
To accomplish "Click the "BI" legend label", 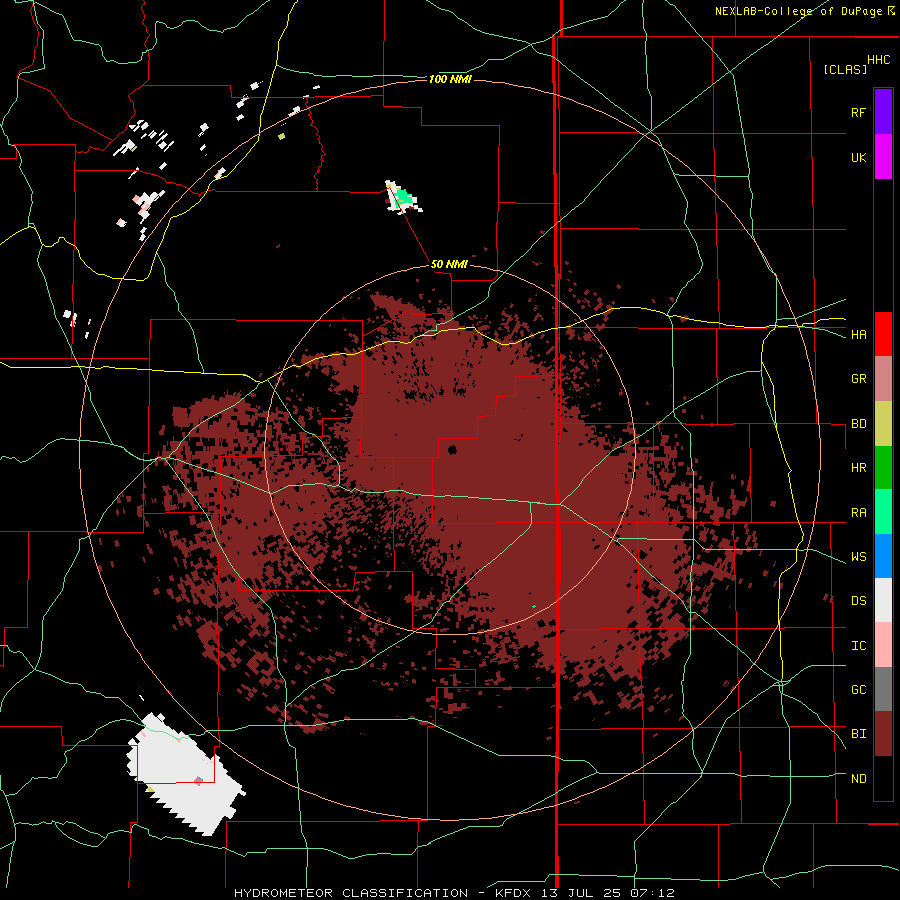I will 858,734.
